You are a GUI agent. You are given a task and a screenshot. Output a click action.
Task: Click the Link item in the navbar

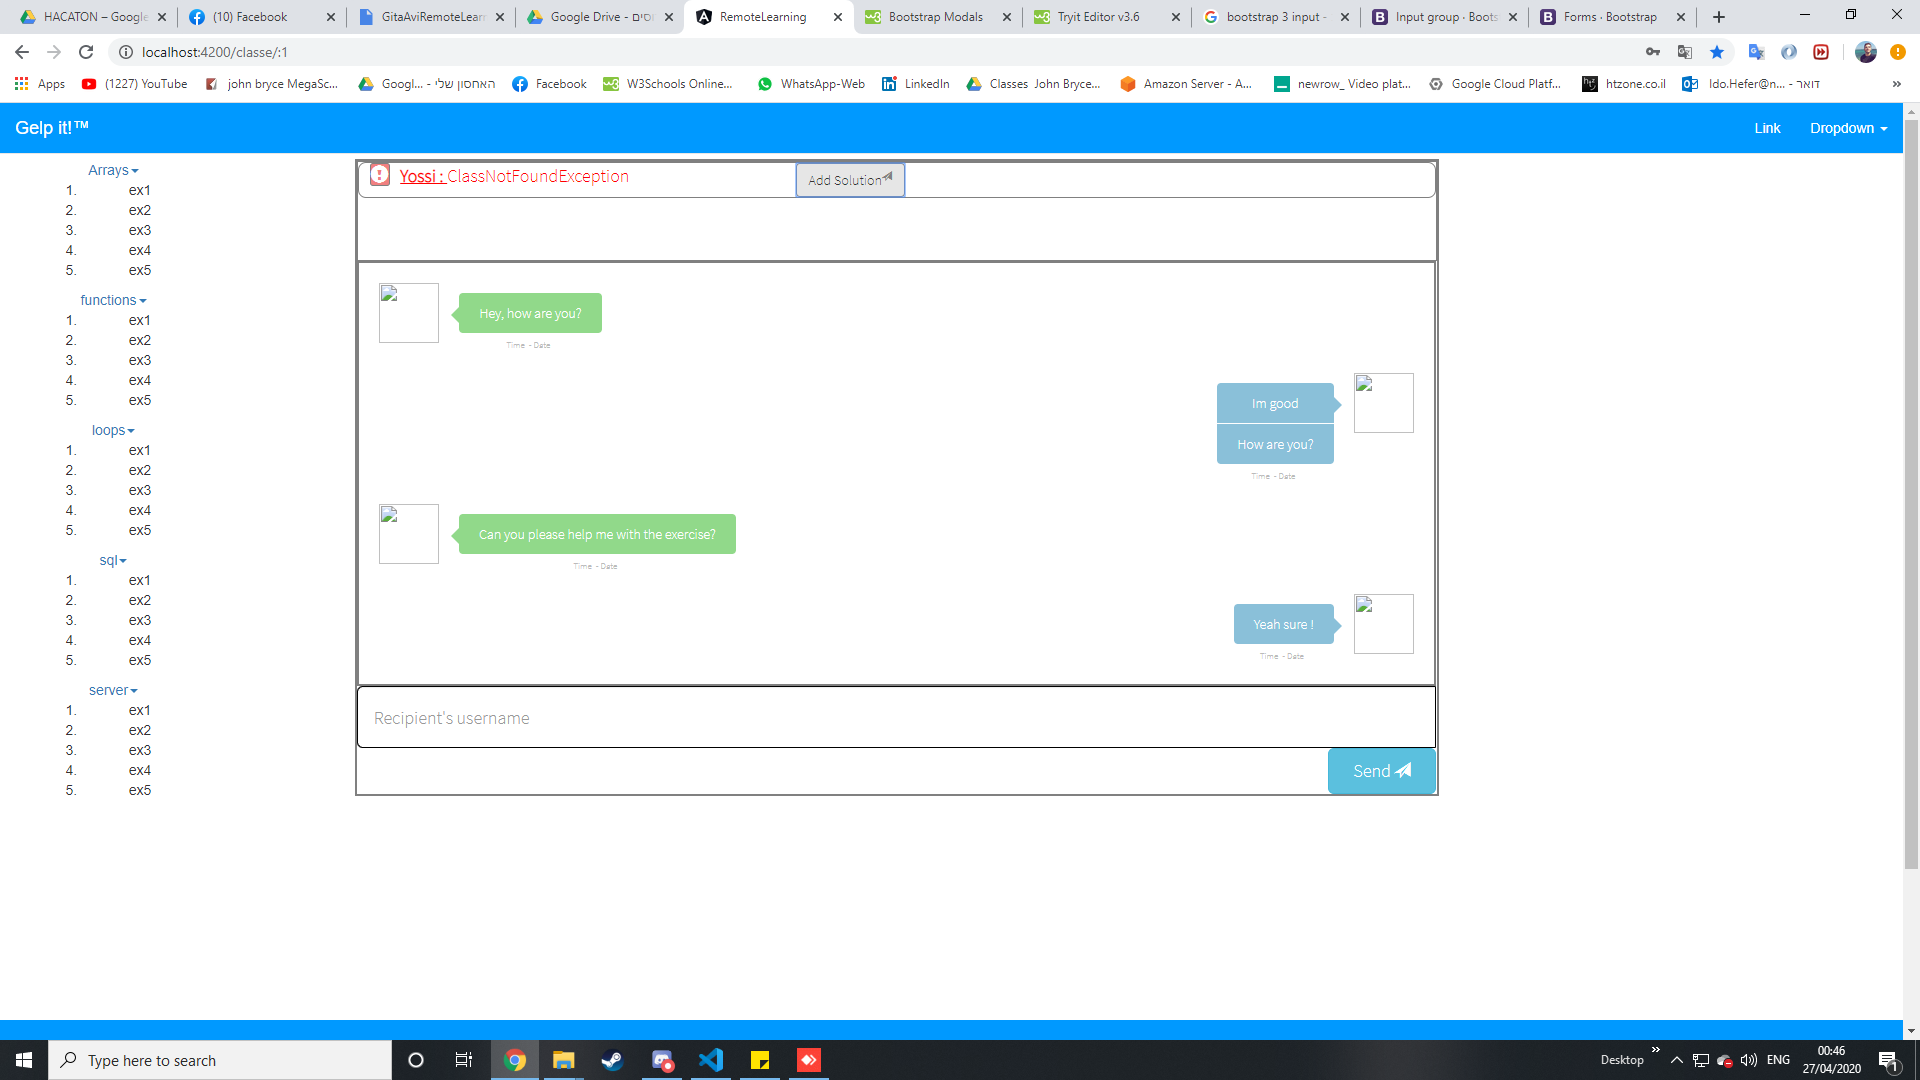point(1767,128)
